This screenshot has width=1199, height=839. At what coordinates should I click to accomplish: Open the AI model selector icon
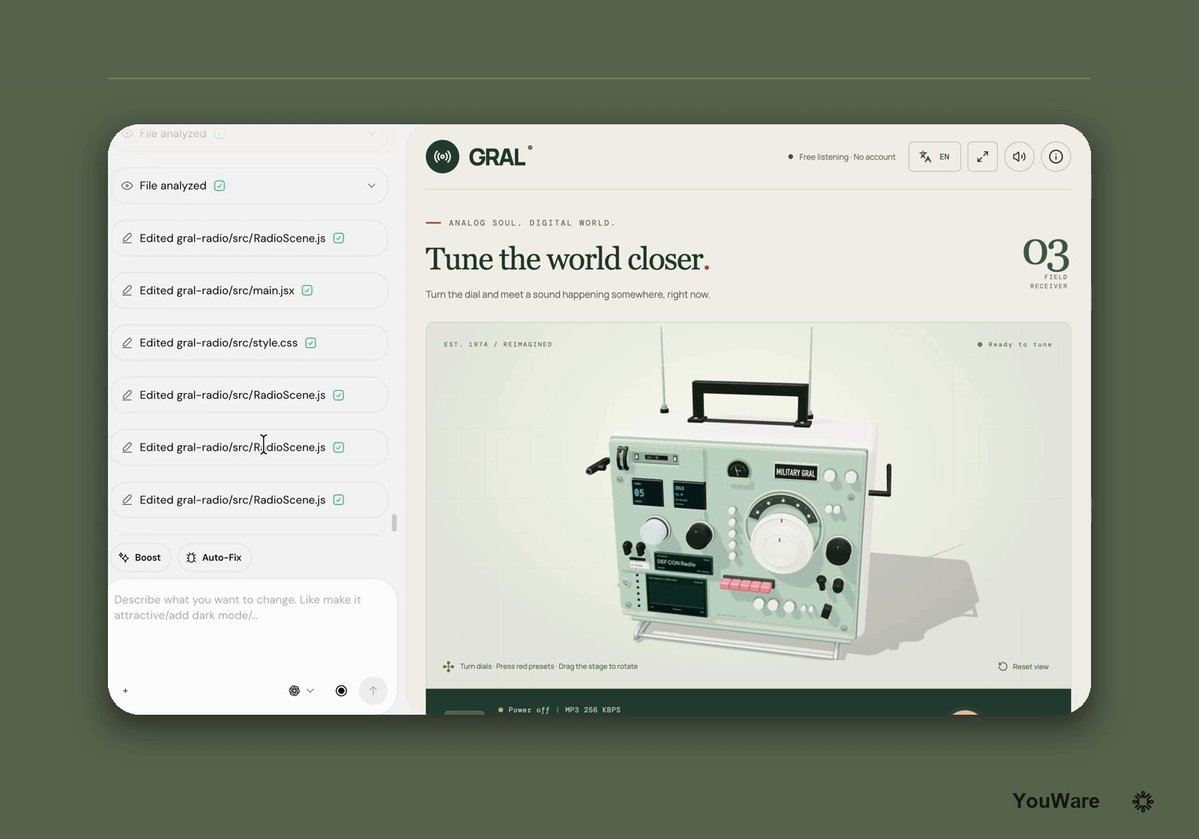pyautogui.click(x=294, y=691)
